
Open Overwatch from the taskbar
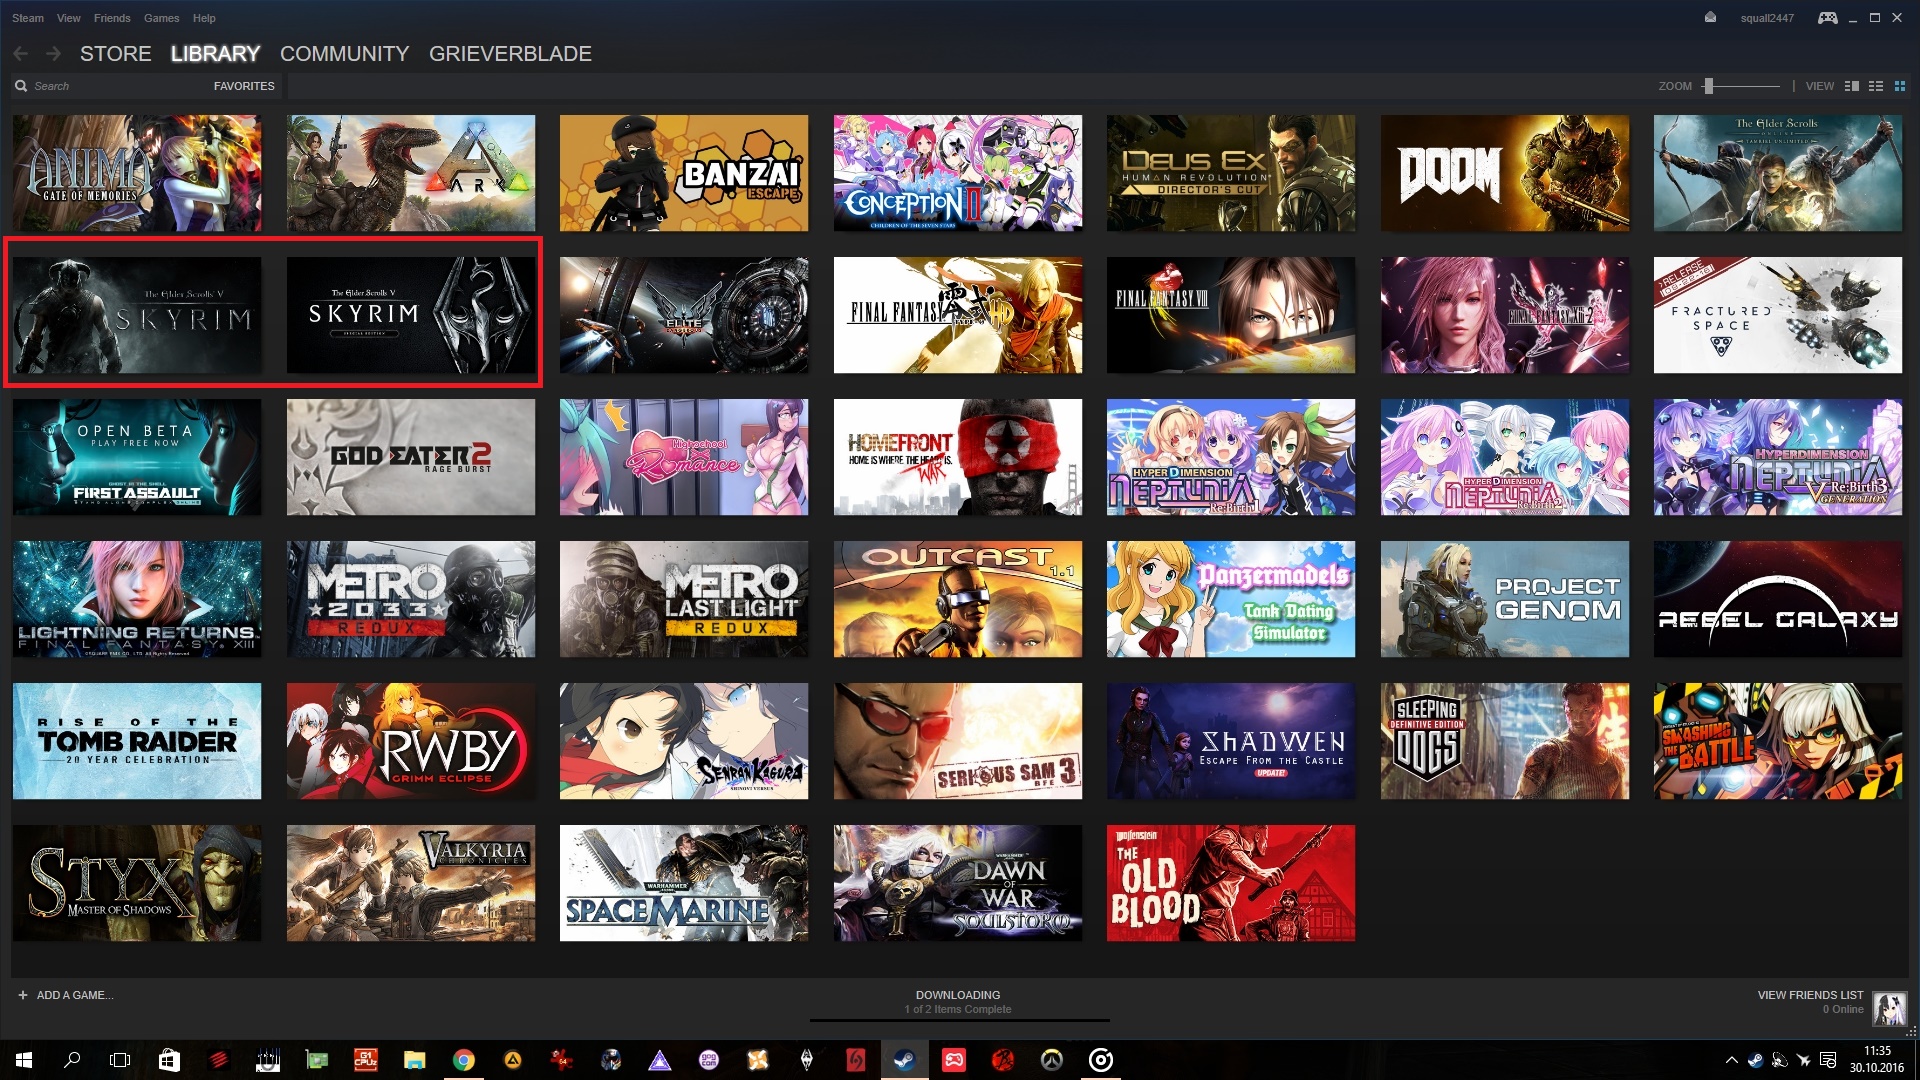click(x=1051, y=1060)
